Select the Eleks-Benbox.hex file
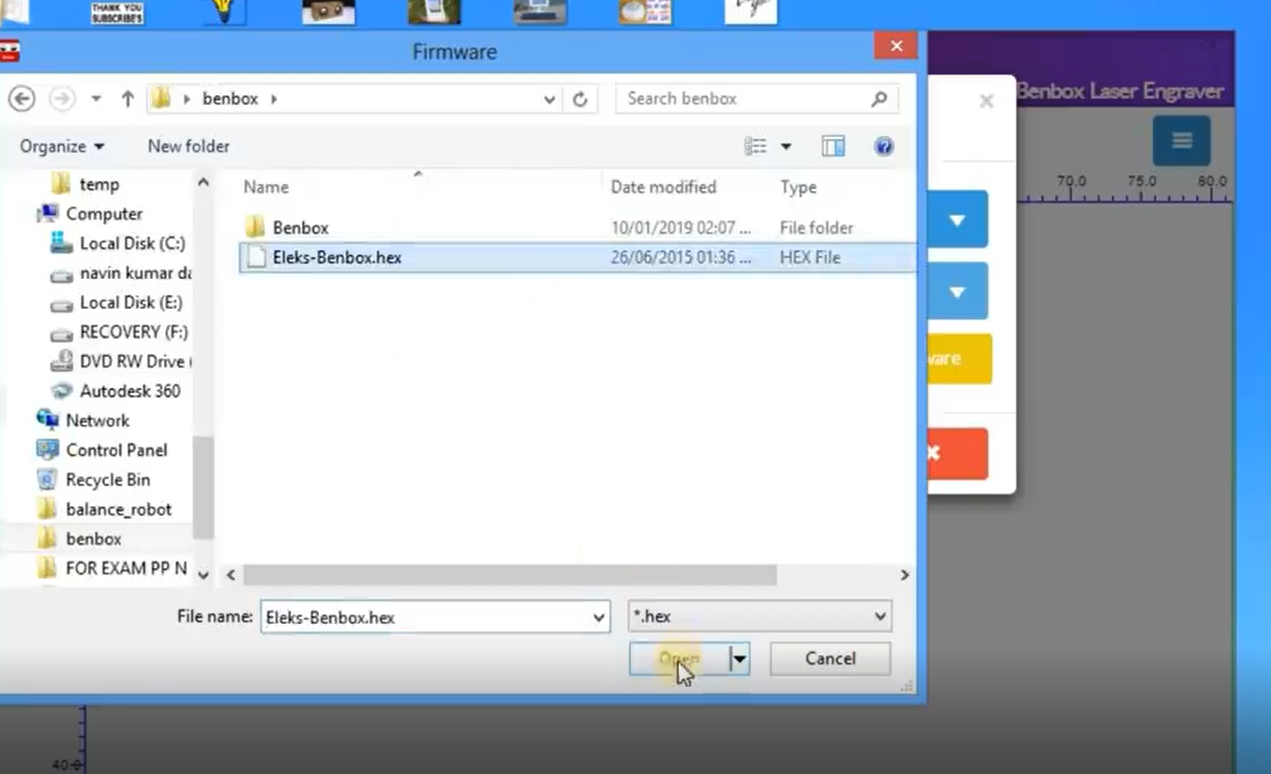Screen dimensions: 1271x774 (577, 257)
